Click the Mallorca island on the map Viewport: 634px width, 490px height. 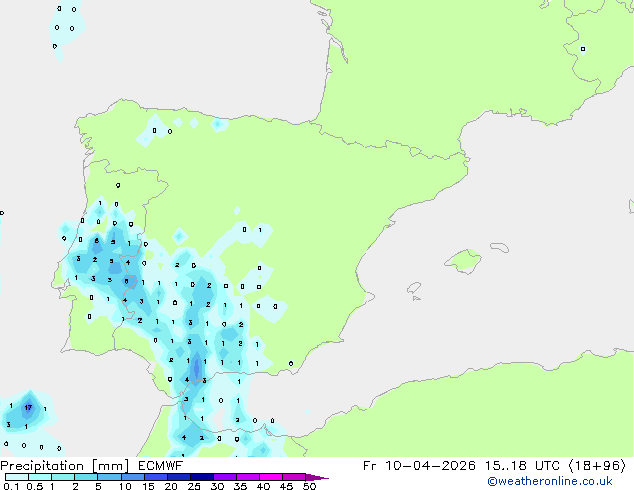pyautogui.click(x=464, y=261)
